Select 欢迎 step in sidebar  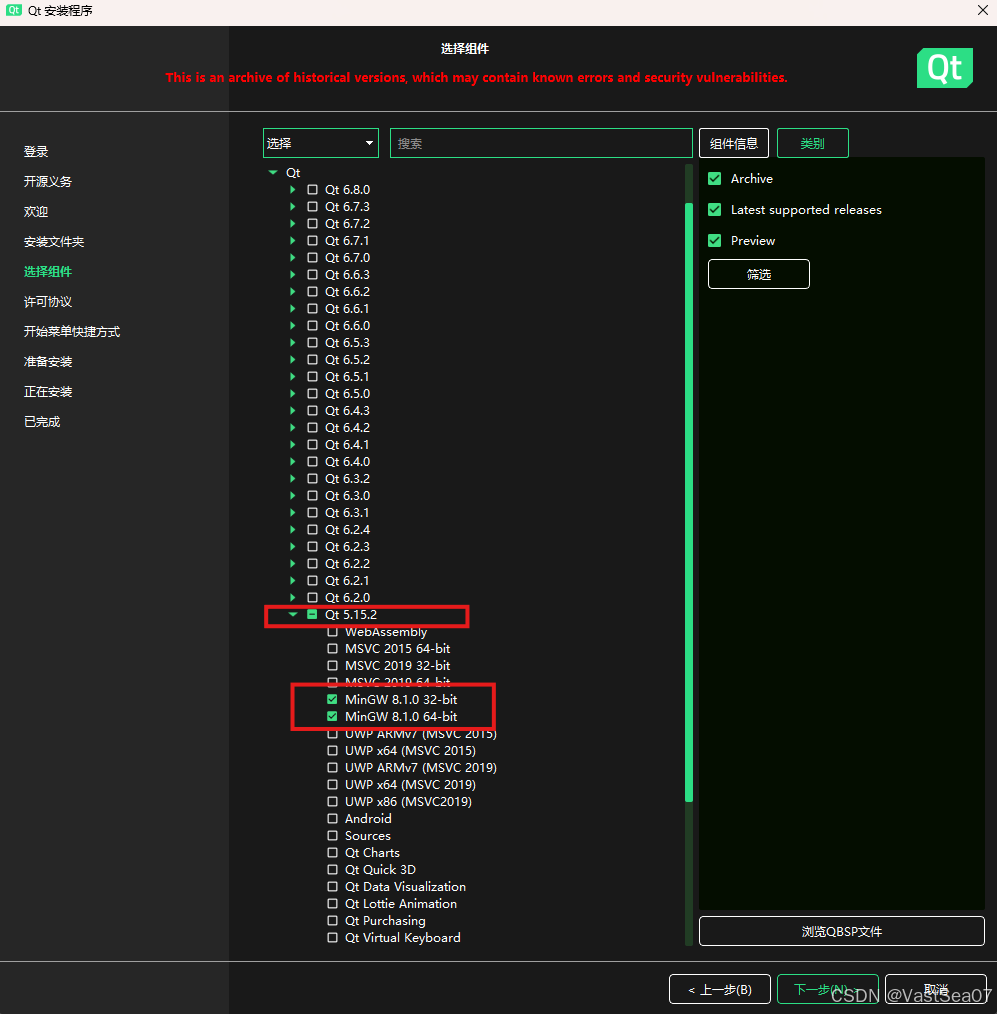pos(36,211)
